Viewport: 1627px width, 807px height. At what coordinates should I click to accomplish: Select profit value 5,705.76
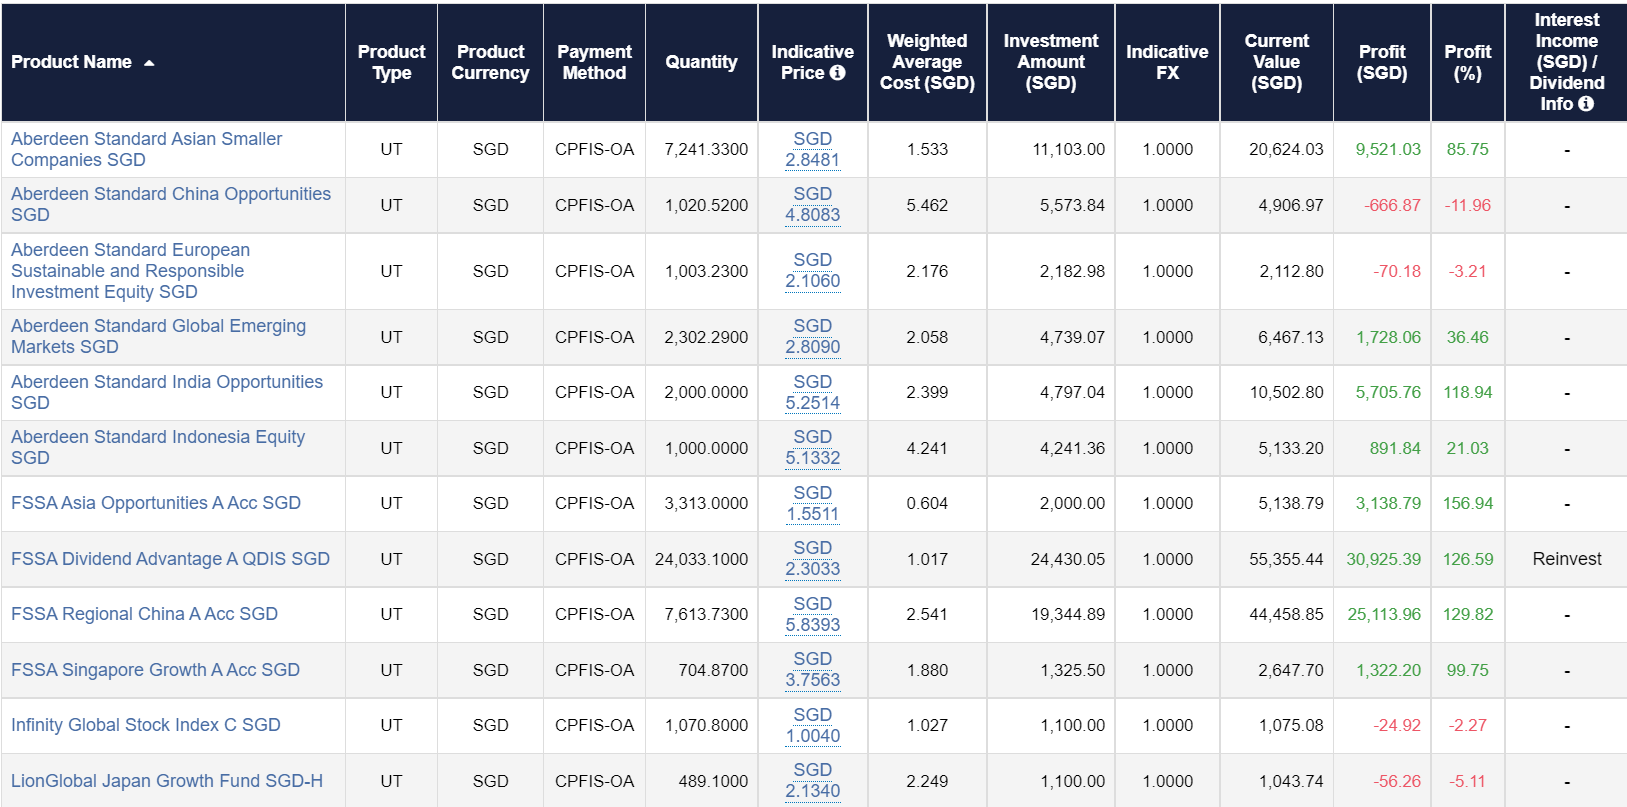coord(1388,392)
